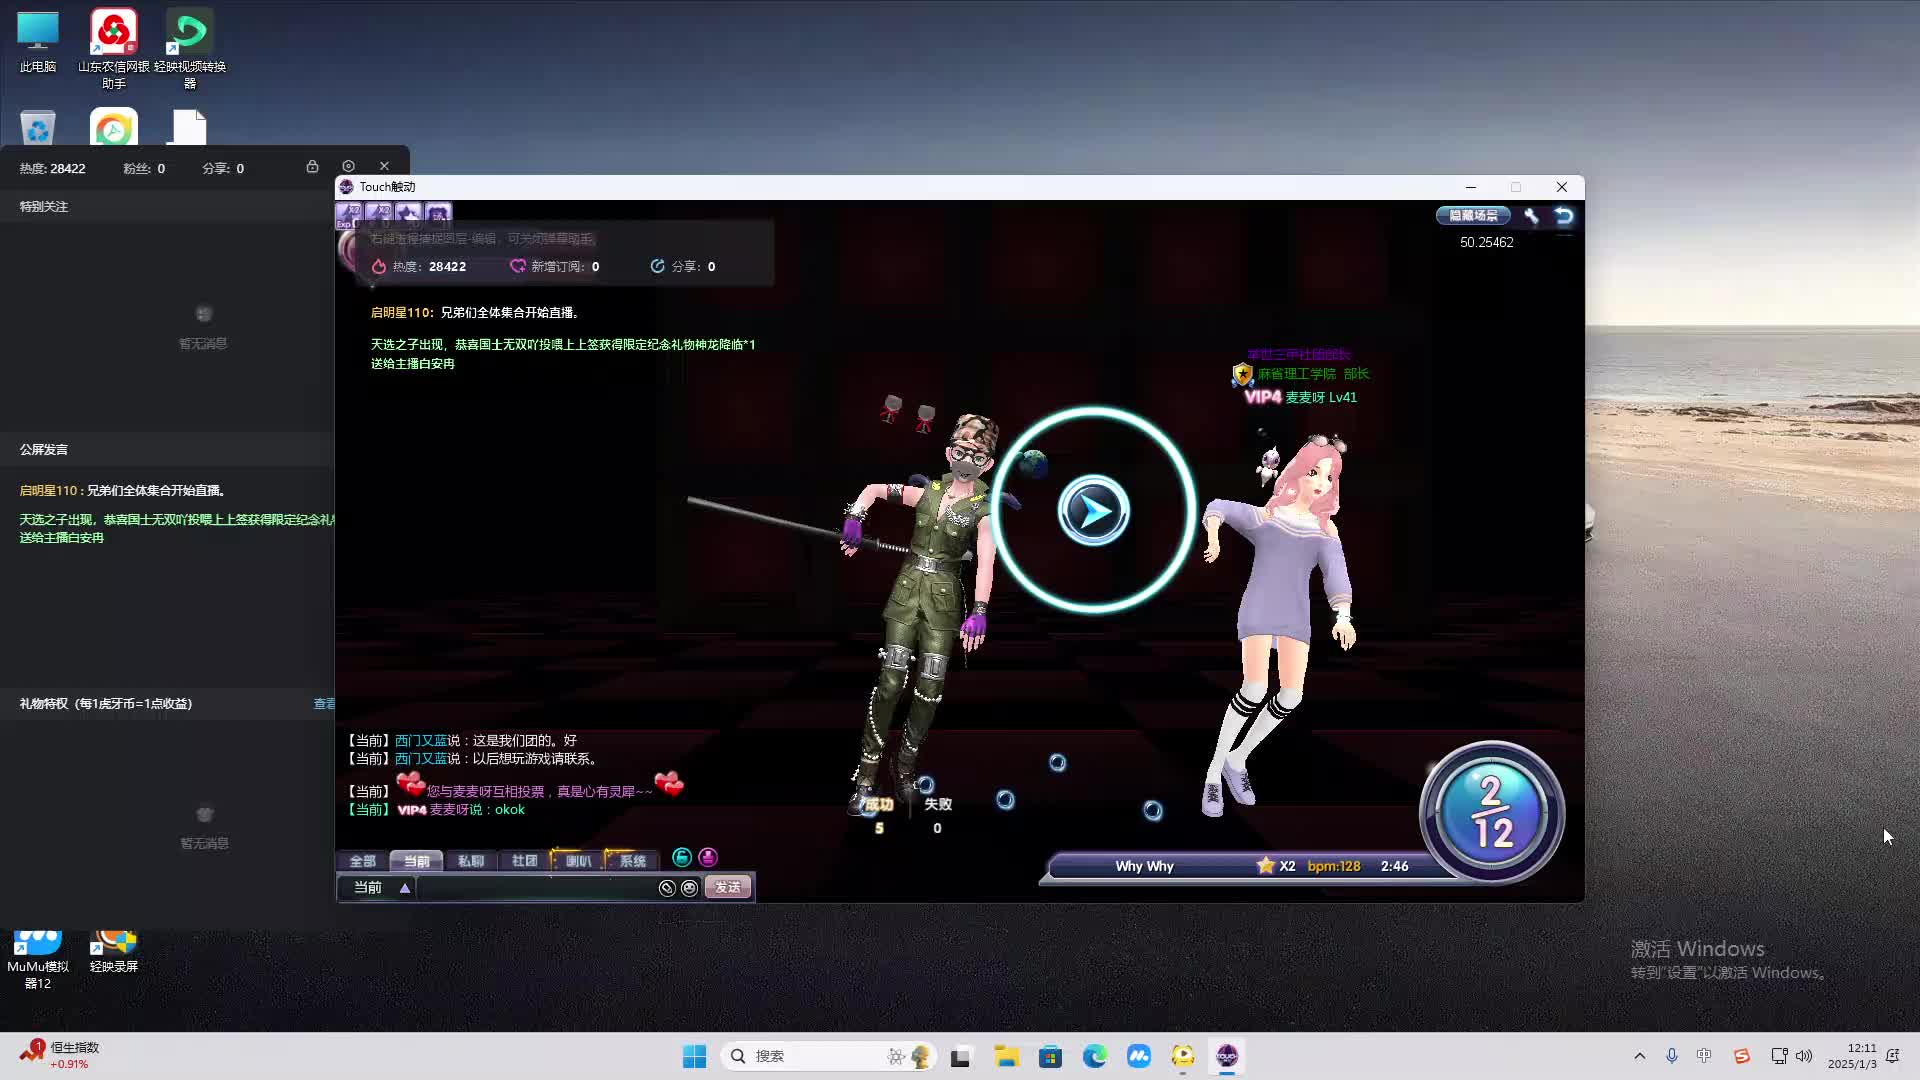Switch to the 私聊 chat tab

[x=470, y=861]
